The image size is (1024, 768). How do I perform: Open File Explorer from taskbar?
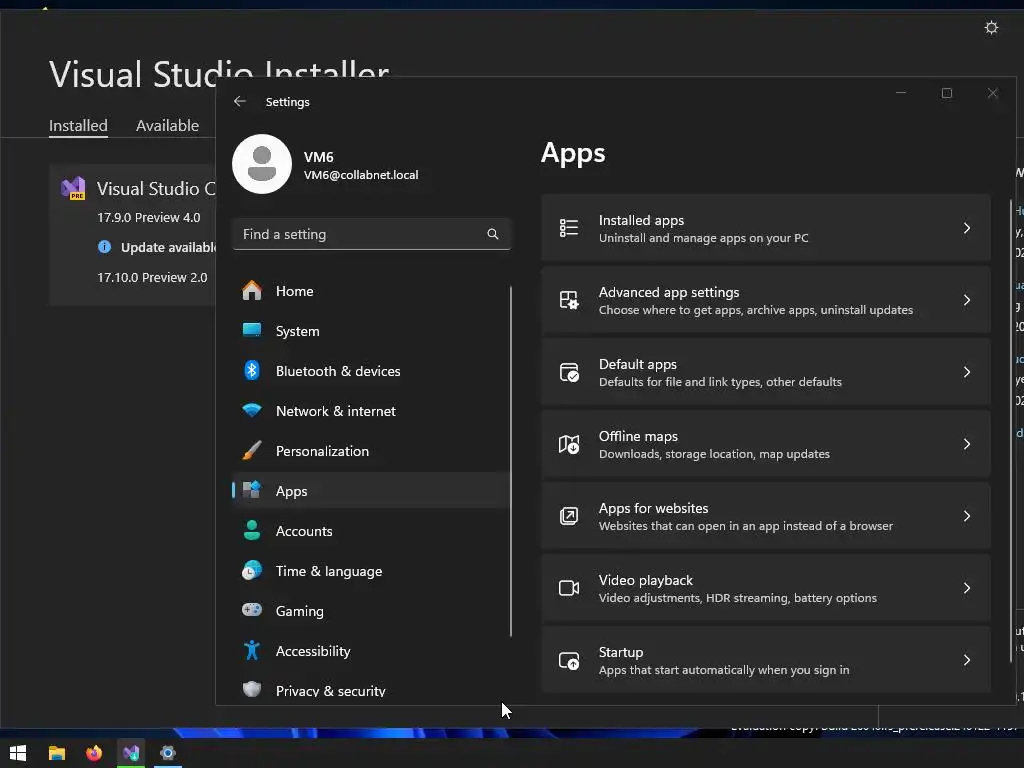coord(57,753)
